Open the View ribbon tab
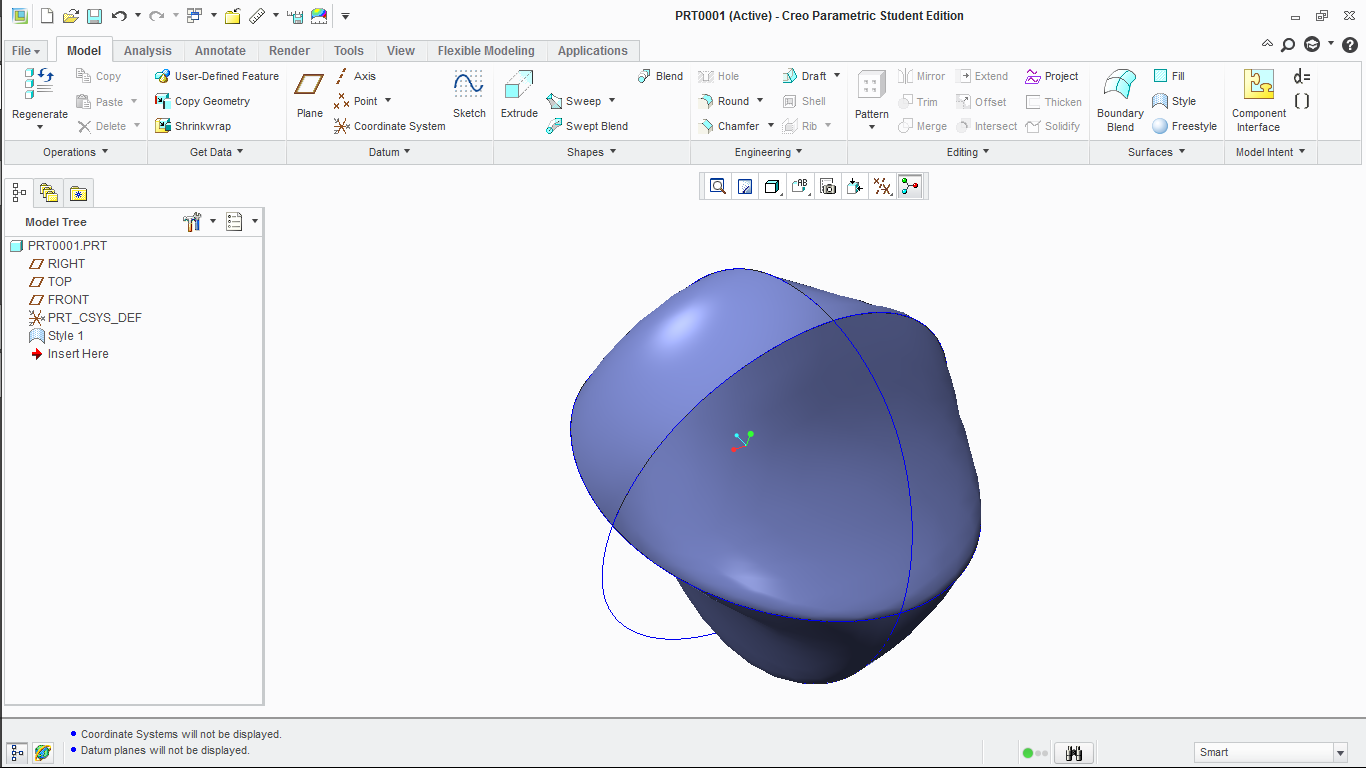This screenshot has height=768, width=1366. coord(401,51)
